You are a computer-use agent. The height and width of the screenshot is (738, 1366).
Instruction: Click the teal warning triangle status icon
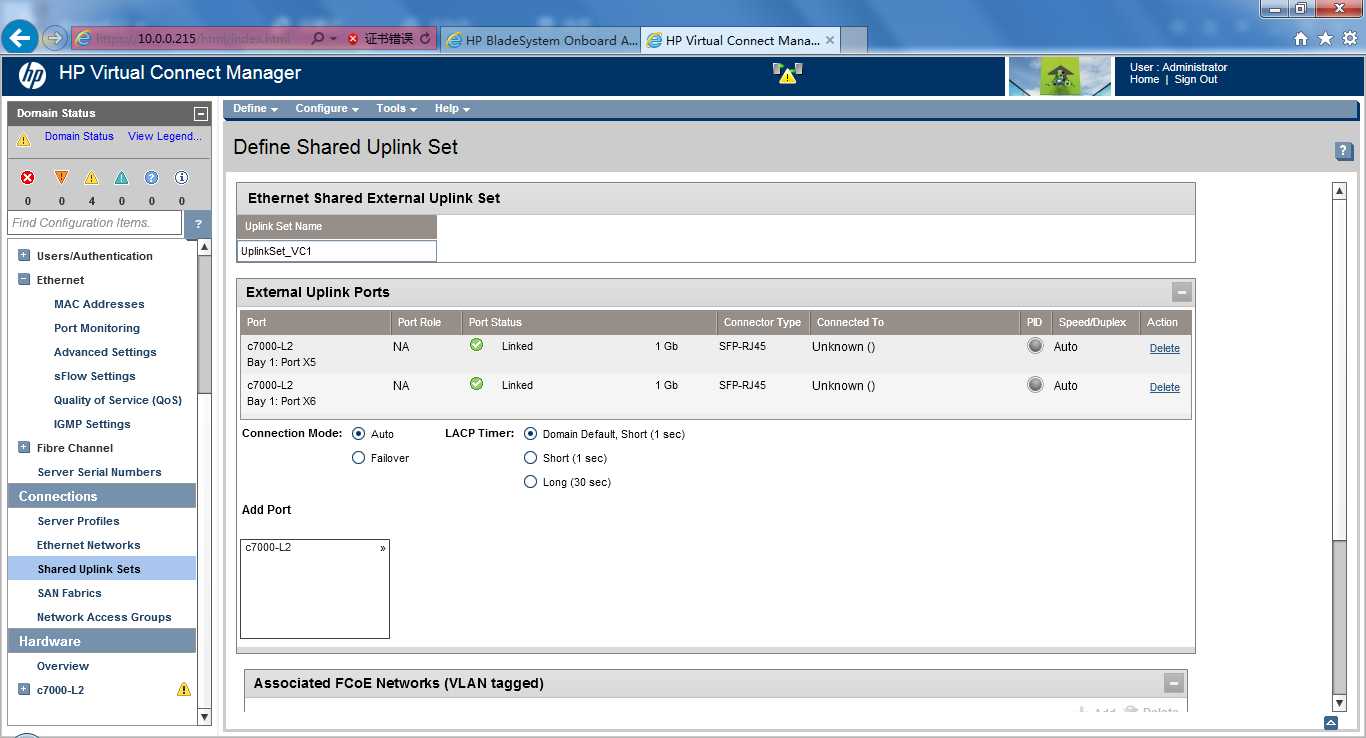click(x=121, y=177)
